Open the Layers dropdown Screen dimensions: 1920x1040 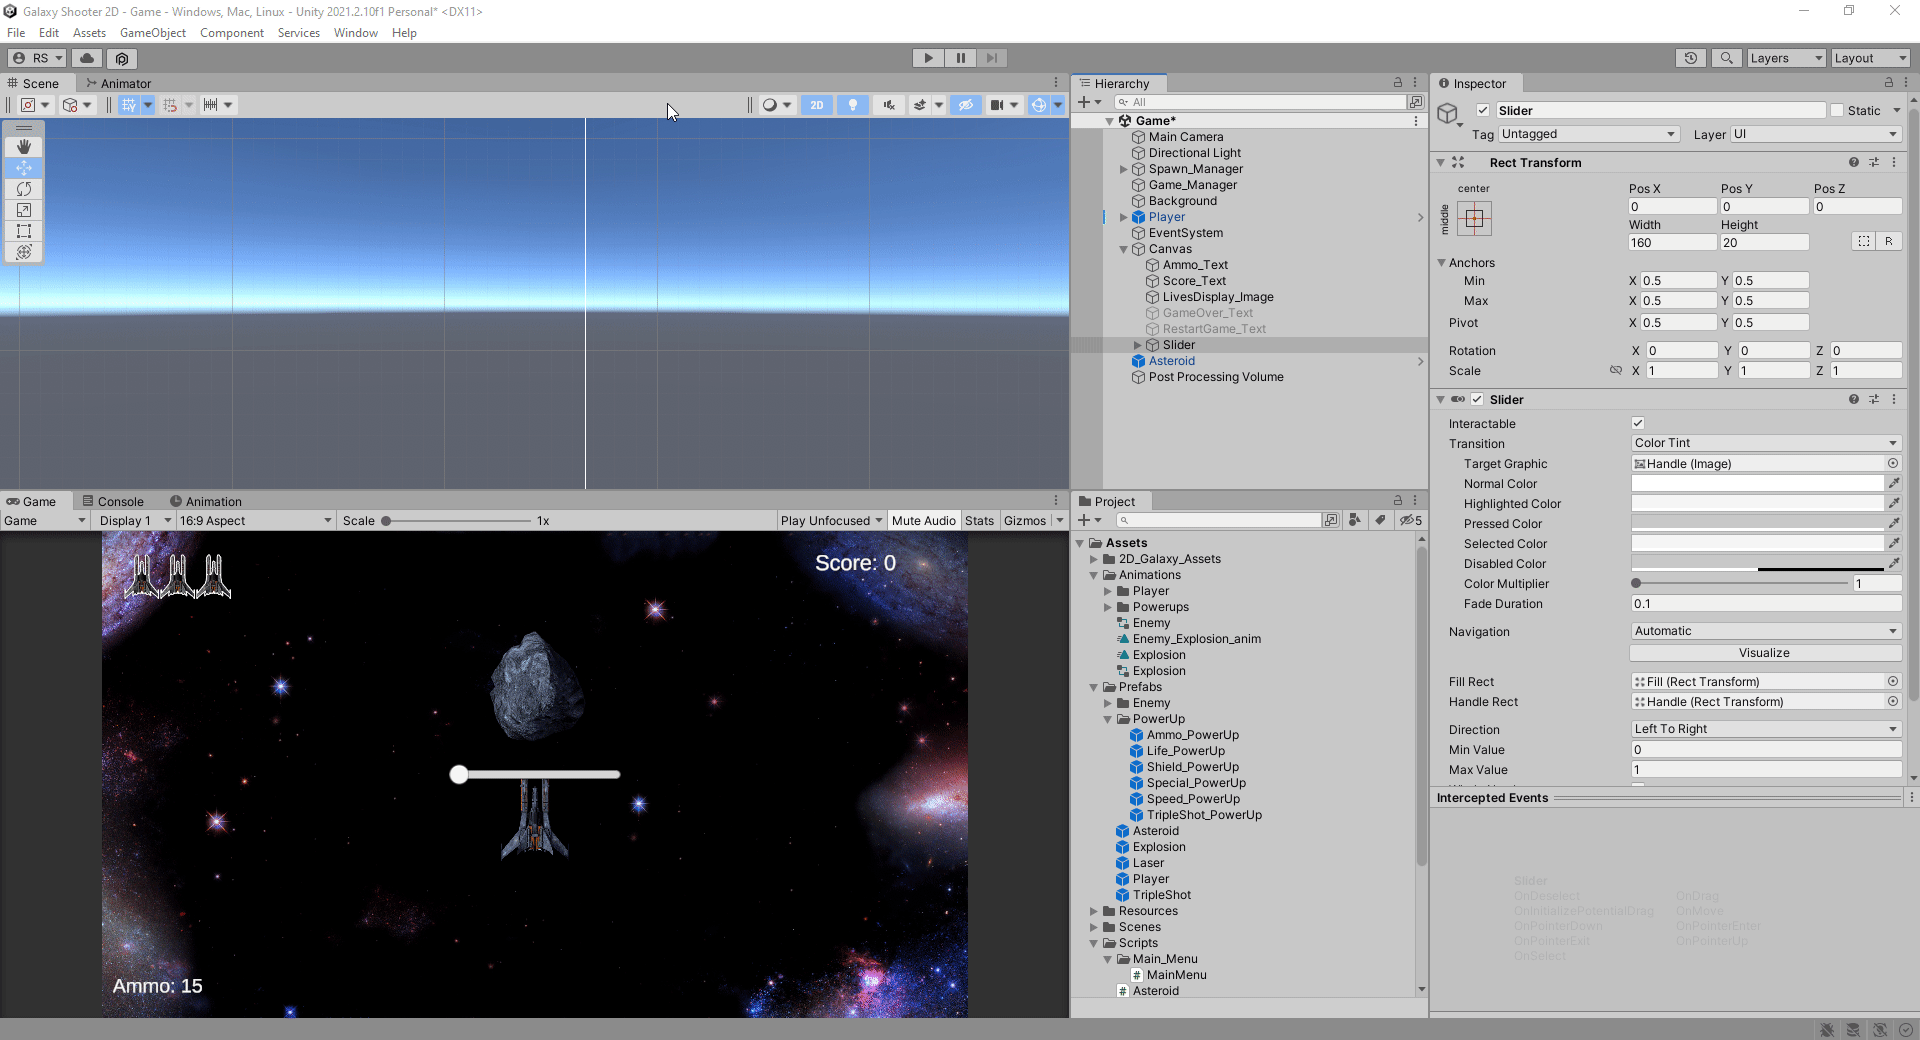(x=1786, y=58)
